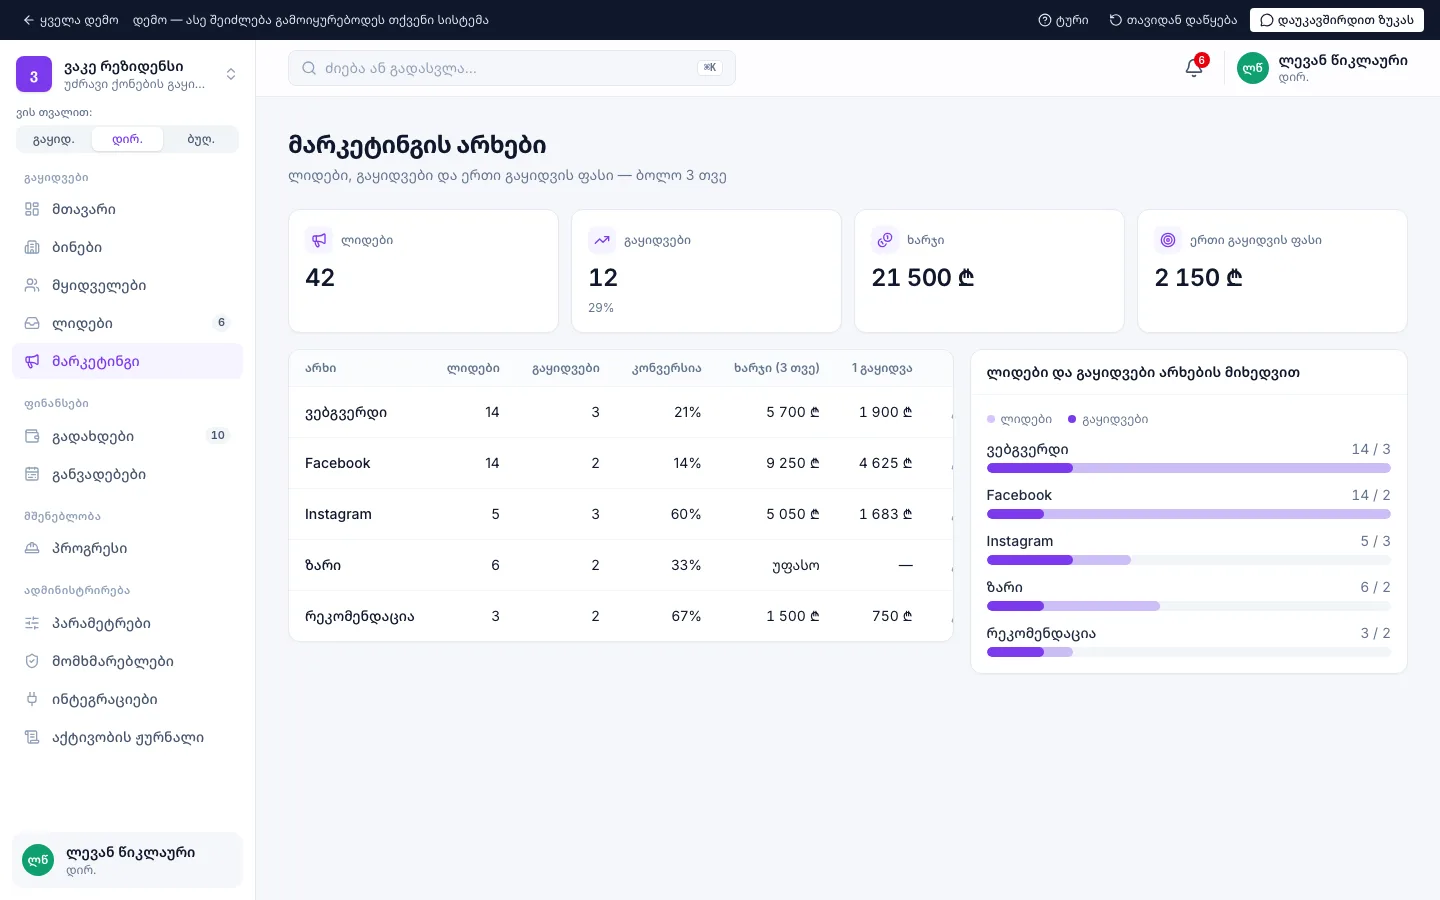
Task: Click the trend arrow icon in გაყიდვები card
Action: pos(602,240)
